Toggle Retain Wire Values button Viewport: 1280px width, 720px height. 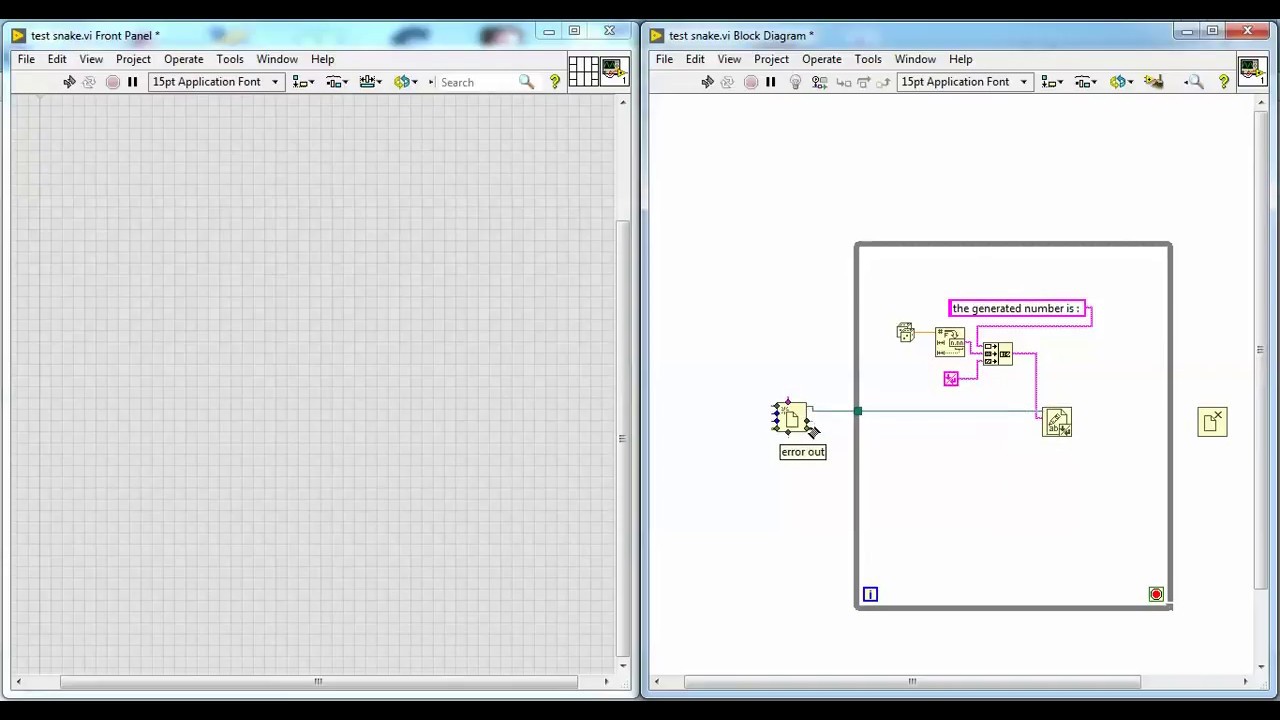[x=819, y=82]
